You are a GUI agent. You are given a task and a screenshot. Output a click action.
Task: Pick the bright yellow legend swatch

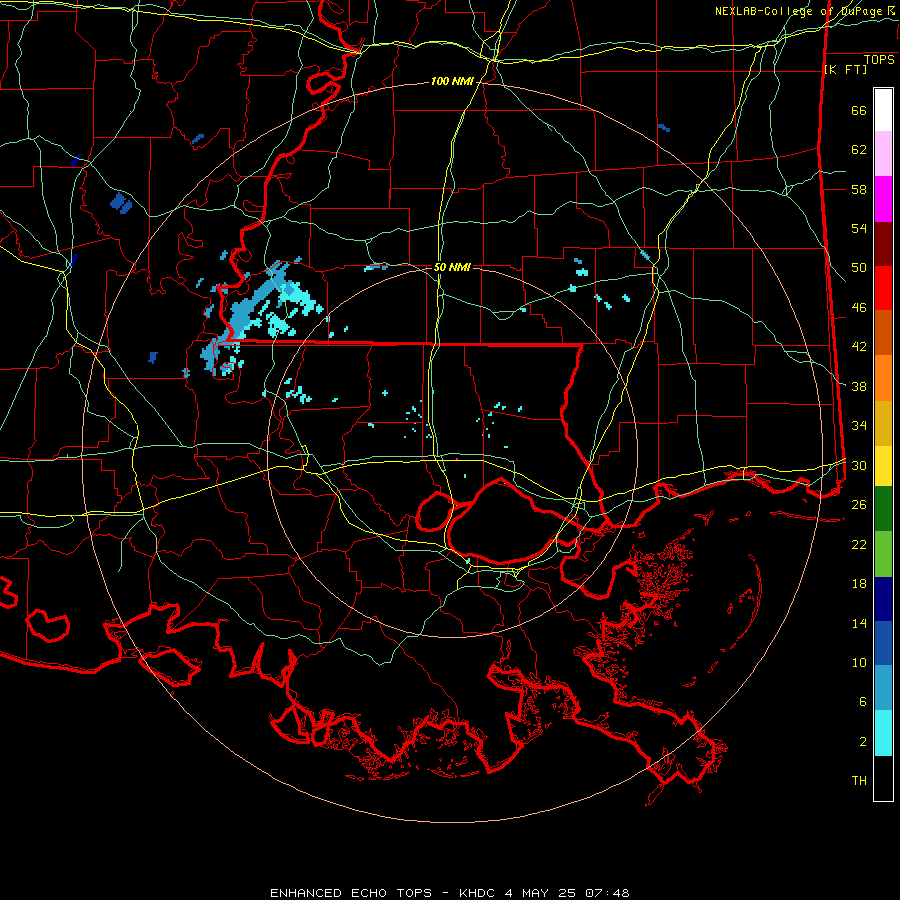tap(883, 466)
